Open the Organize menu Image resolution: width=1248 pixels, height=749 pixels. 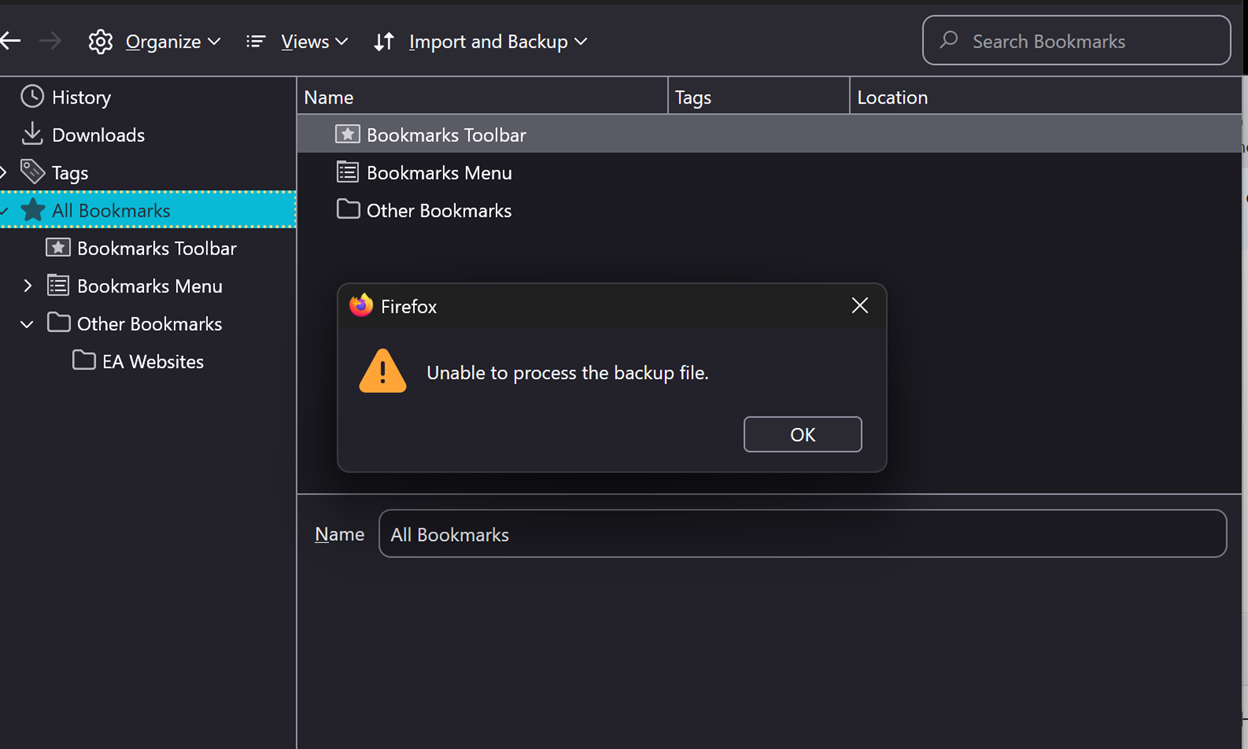click(172, 41)
